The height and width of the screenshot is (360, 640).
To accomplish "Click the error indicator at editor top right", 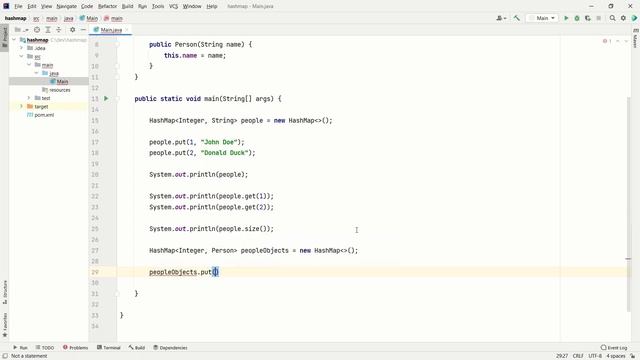I will pyautogui.click(x=607, y=41).
